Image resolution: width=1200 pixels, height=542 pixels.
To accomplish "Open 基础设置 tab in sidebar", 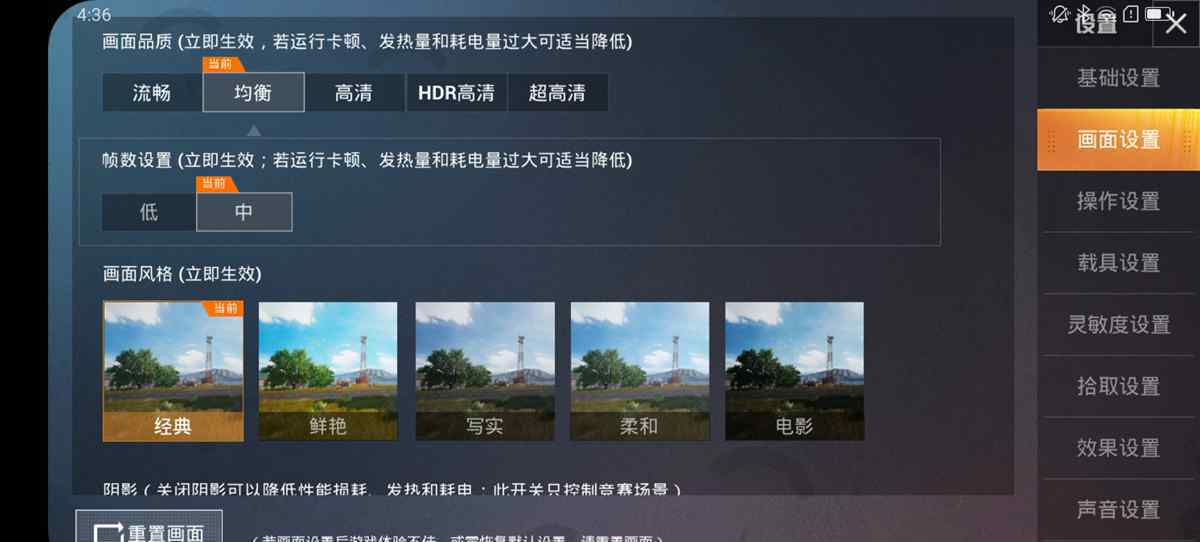I will point(1118,78).
